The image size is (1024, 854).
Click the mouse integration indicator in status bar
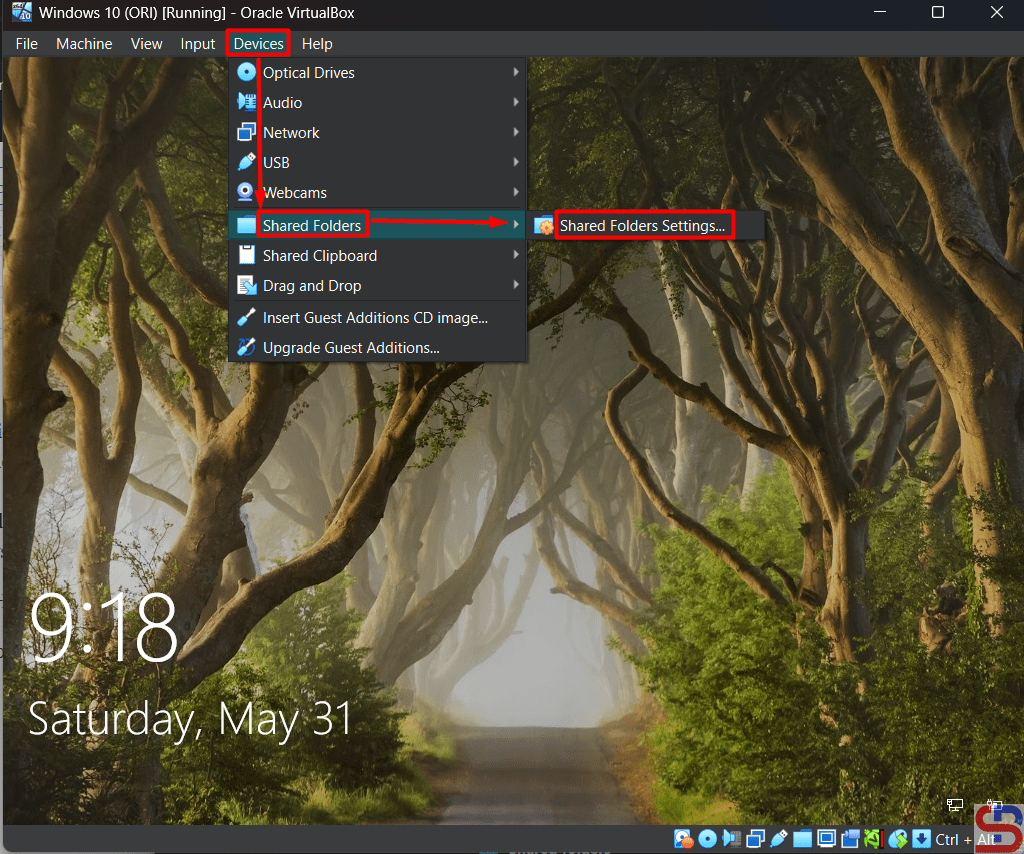[x=898, y=839]
